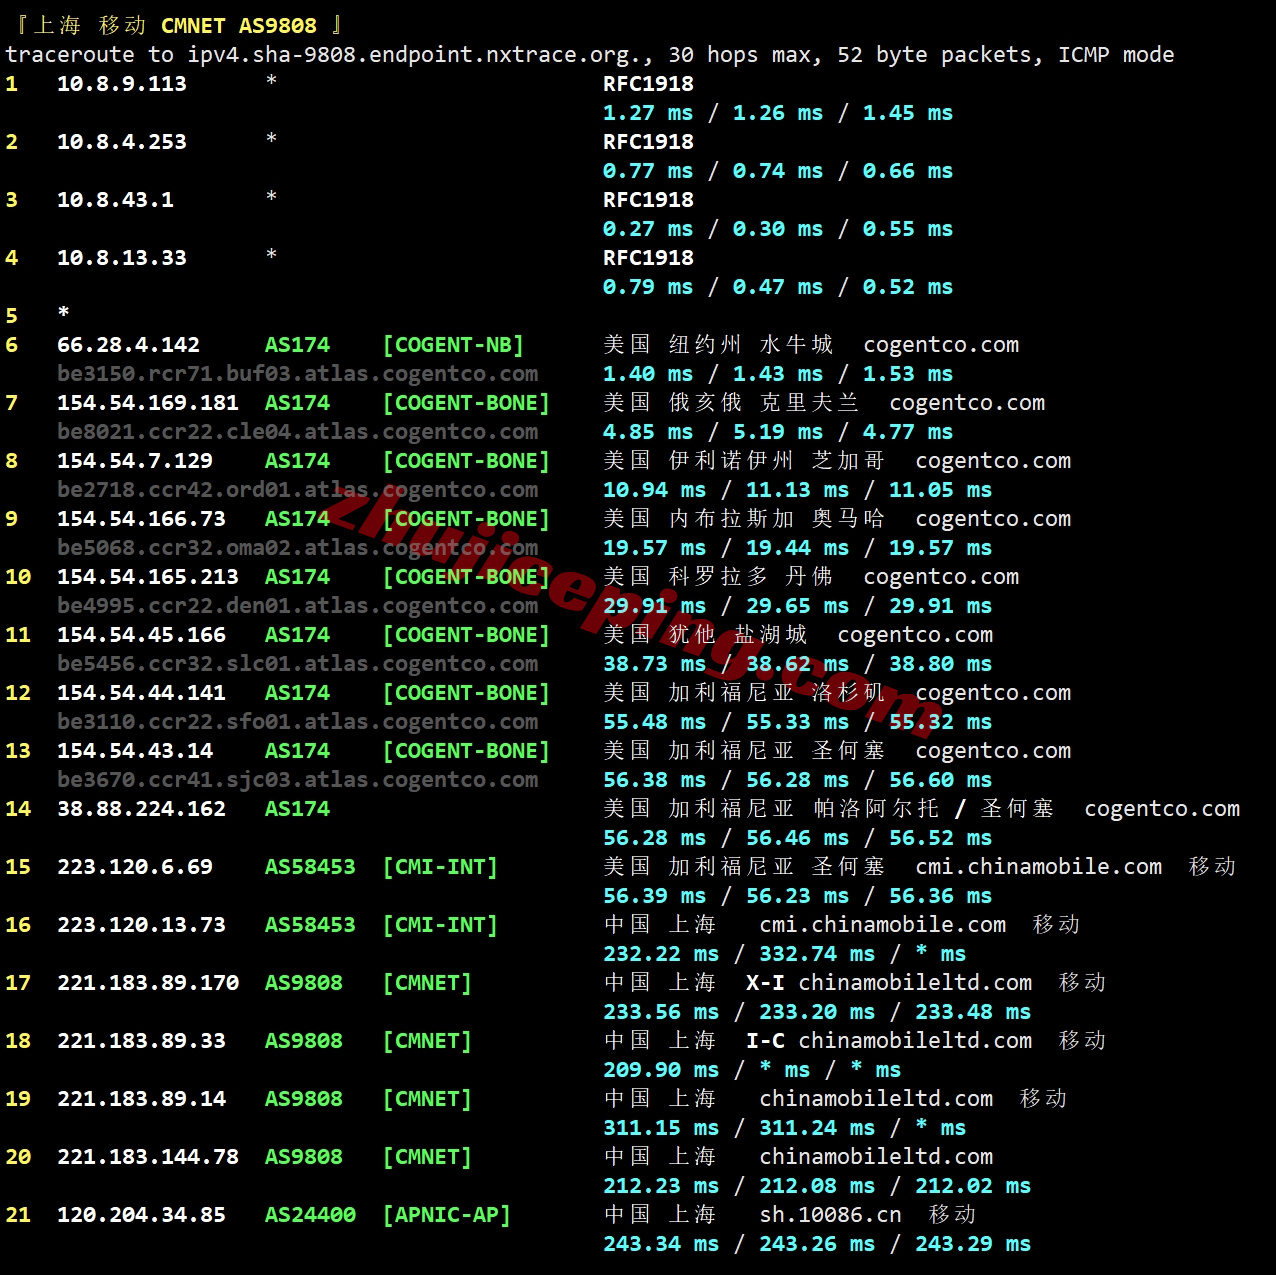Click X-I chinamobileltd.com on hop 17
The image size is (1276, 1275).
pos(889,983)
